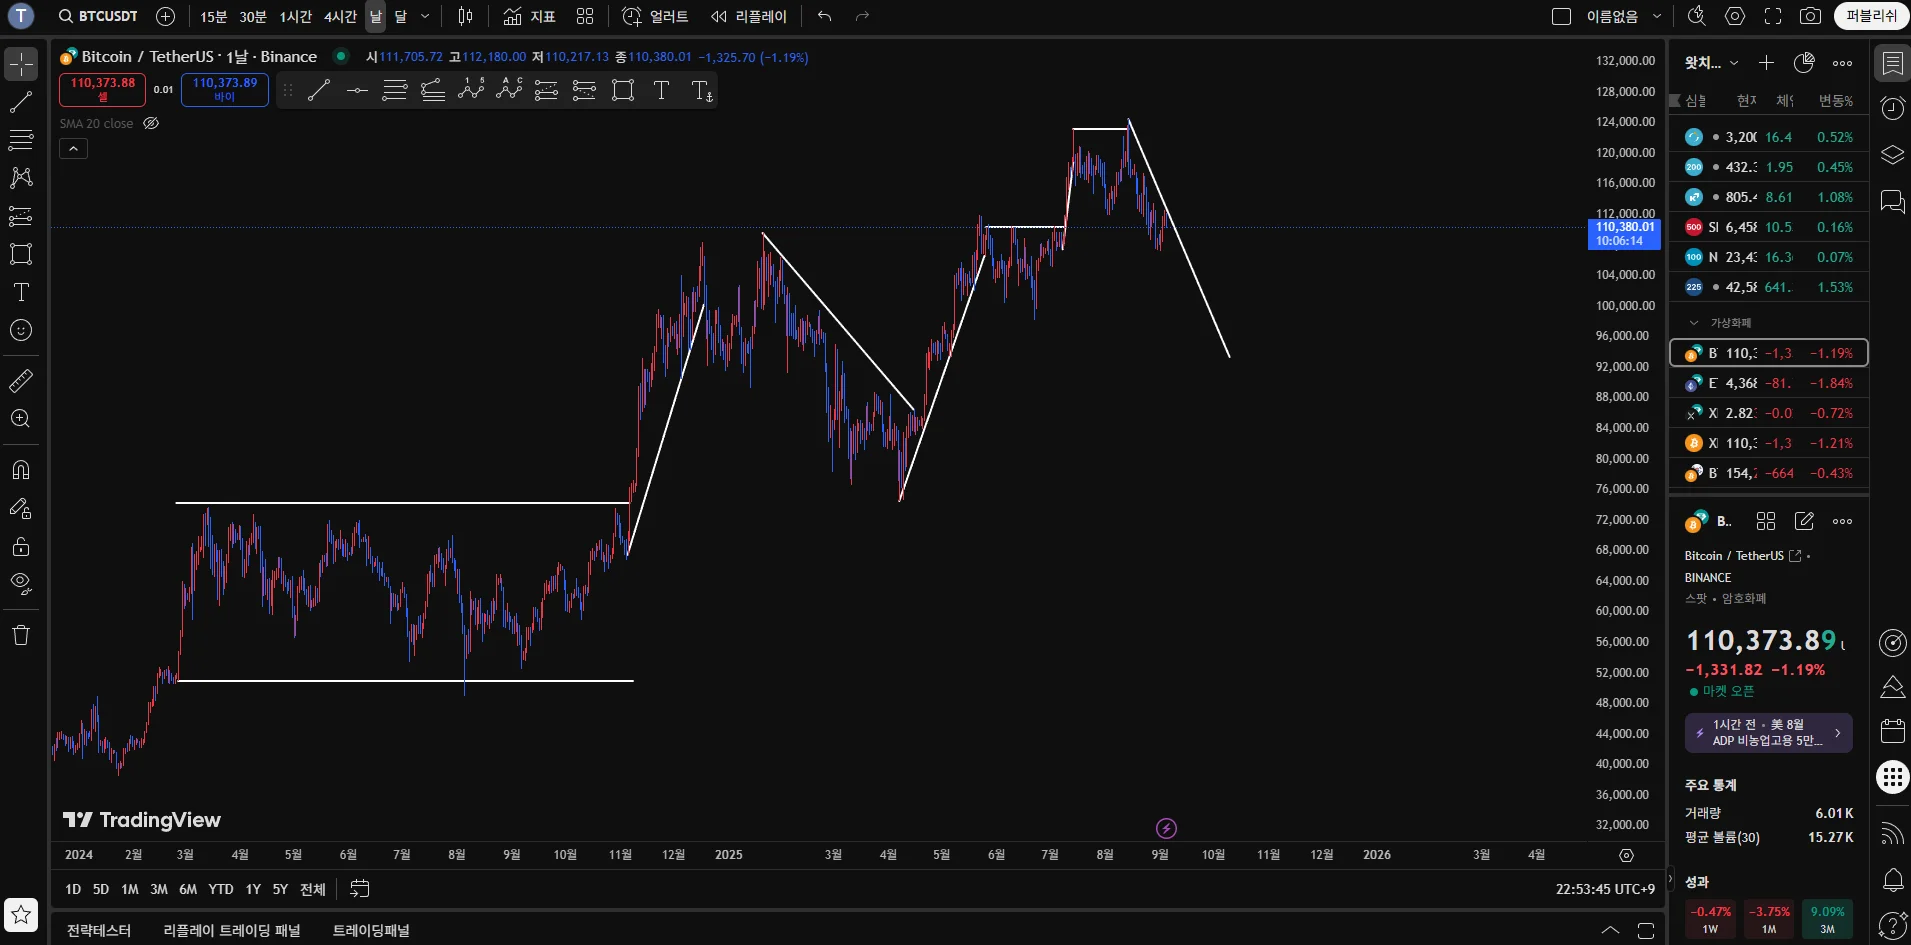Open the symbol details three-dot menu
Viewport: 1911px width, 945px height.
tap(1842, 521)
